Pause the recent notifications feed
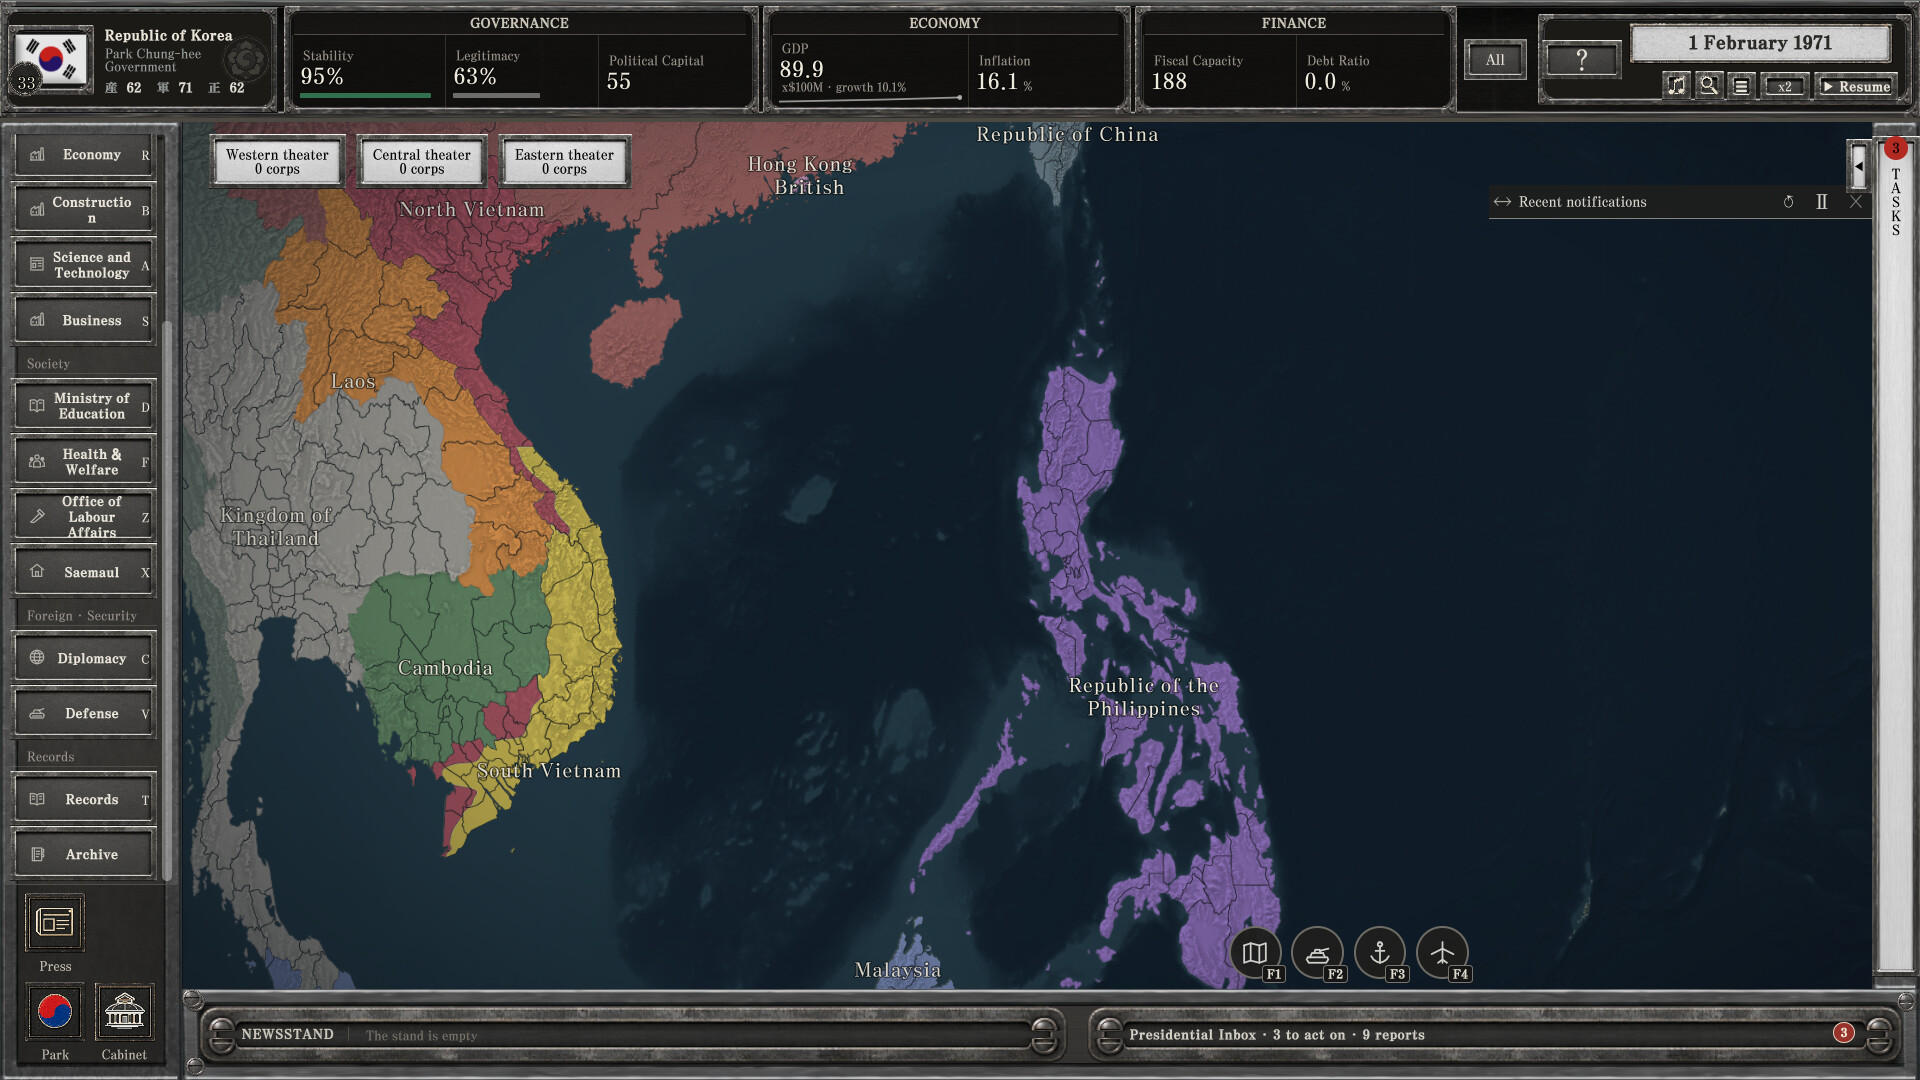 (1822, 202)
